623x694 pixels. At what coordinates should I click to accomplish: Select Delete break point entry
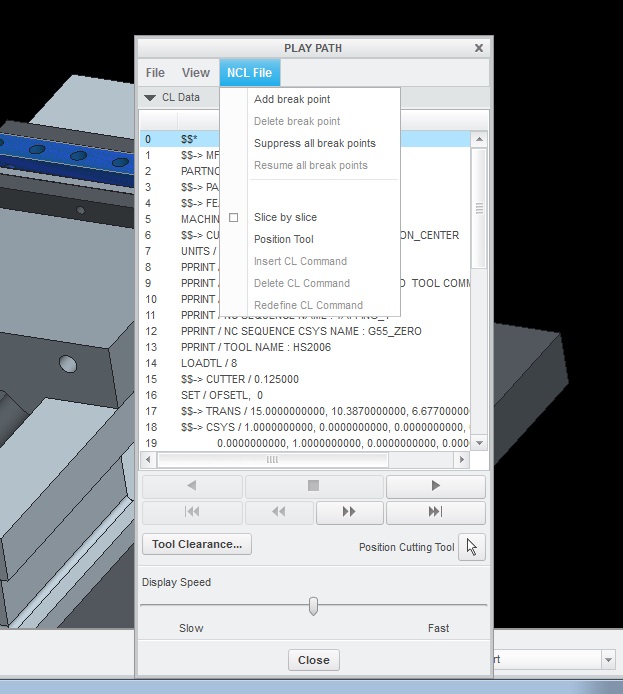tap(297, 121)
